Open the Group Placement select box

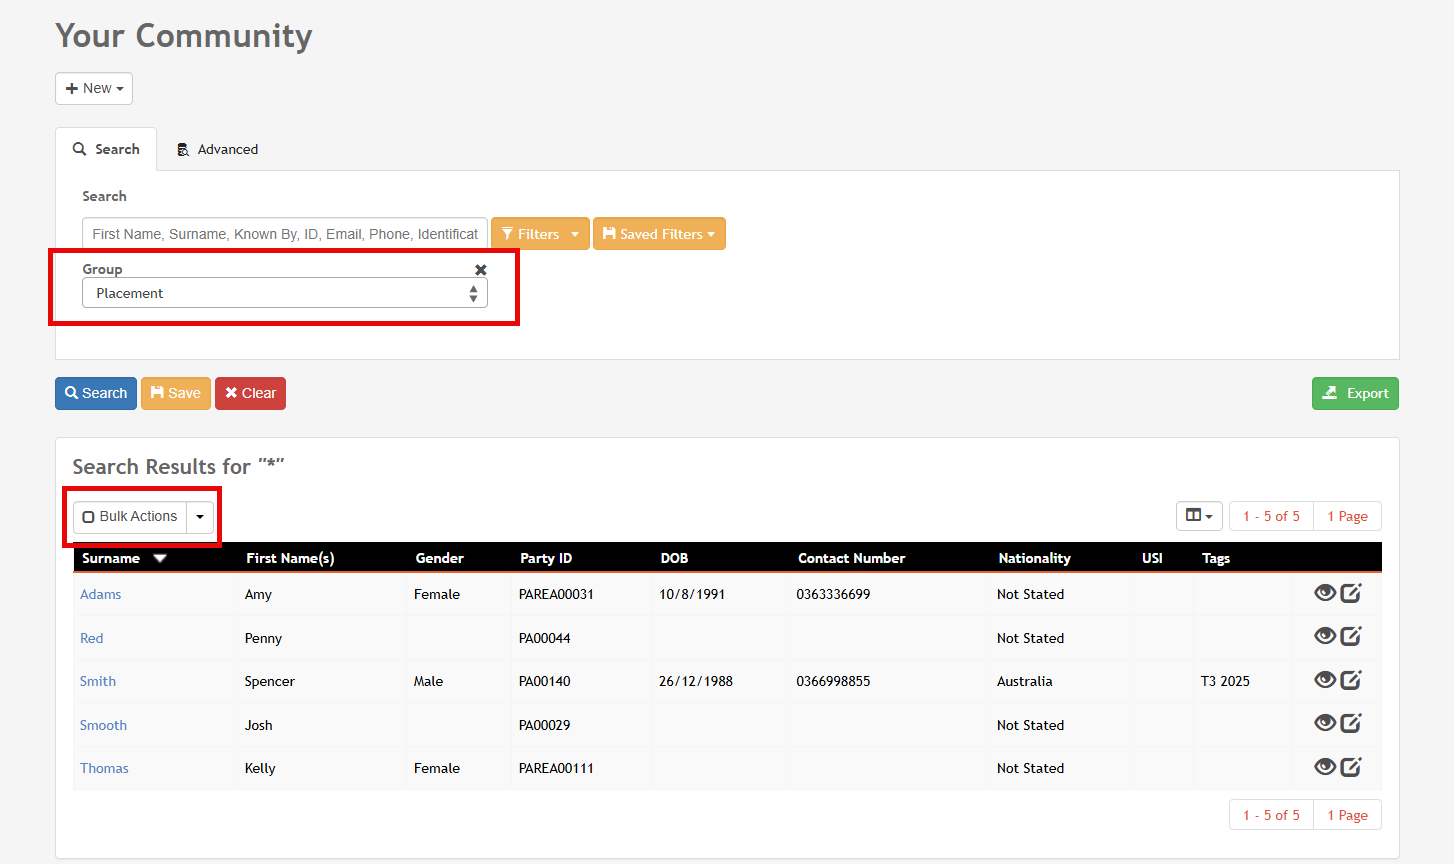285,293
